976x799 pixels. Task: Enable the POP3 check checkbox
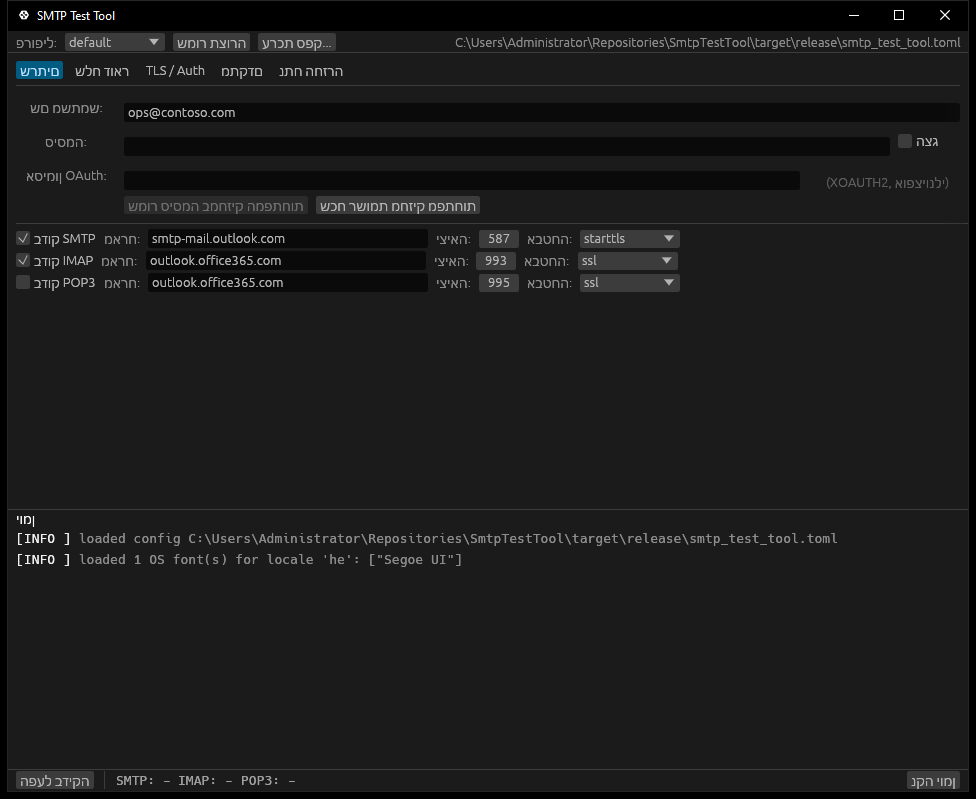coord(23,283)
